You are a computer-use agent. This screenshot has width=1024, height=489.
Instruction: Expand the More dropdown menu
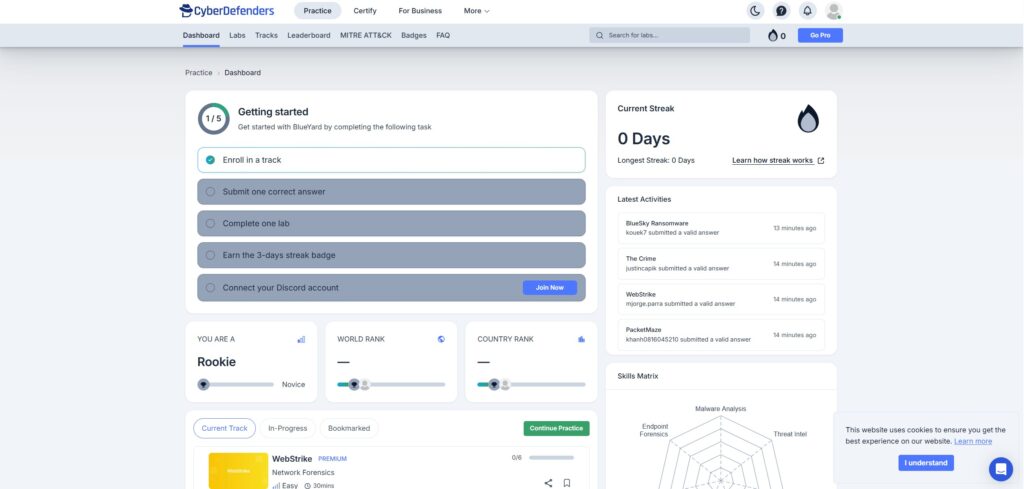[476, 11]
